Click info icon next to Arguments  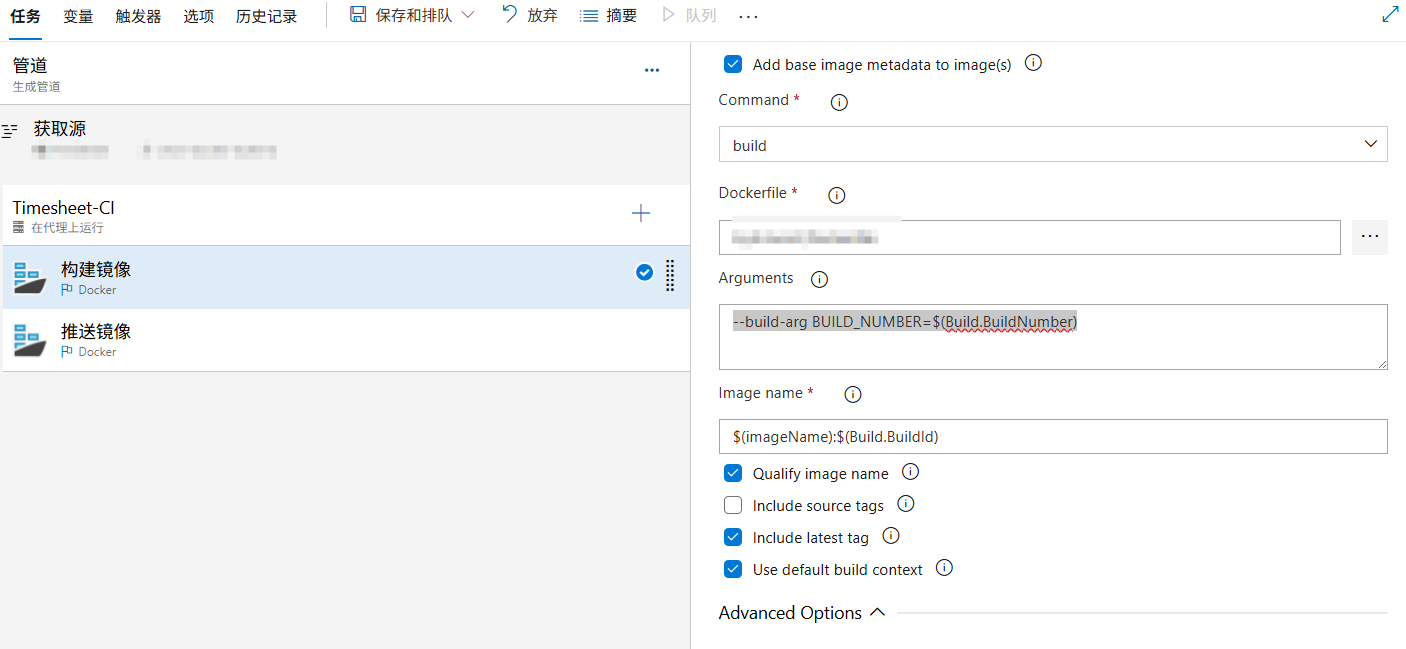click(819, 279)
